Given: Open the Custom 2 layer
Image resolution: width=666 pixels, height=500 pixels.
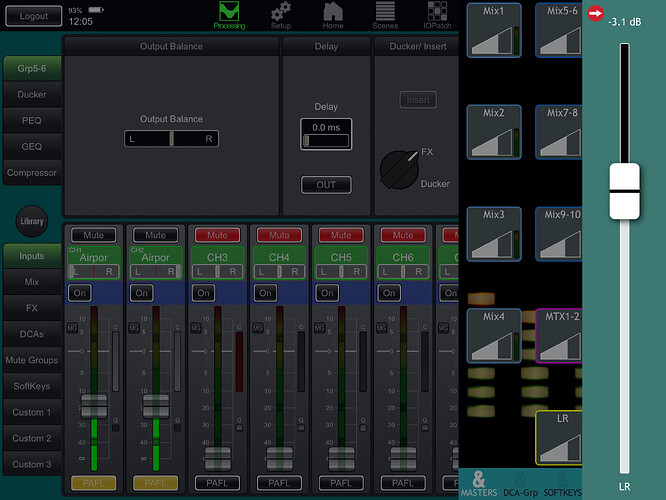Looking at the screenshot, I should coord(32,438).
